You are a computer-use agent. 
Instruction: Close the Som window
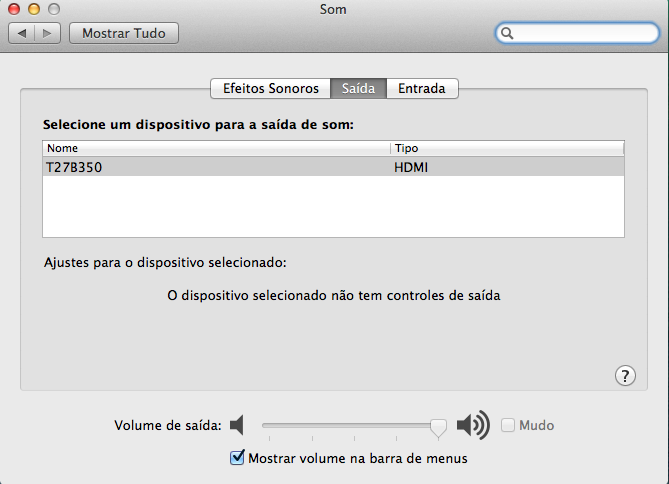[x=14, y=8]
